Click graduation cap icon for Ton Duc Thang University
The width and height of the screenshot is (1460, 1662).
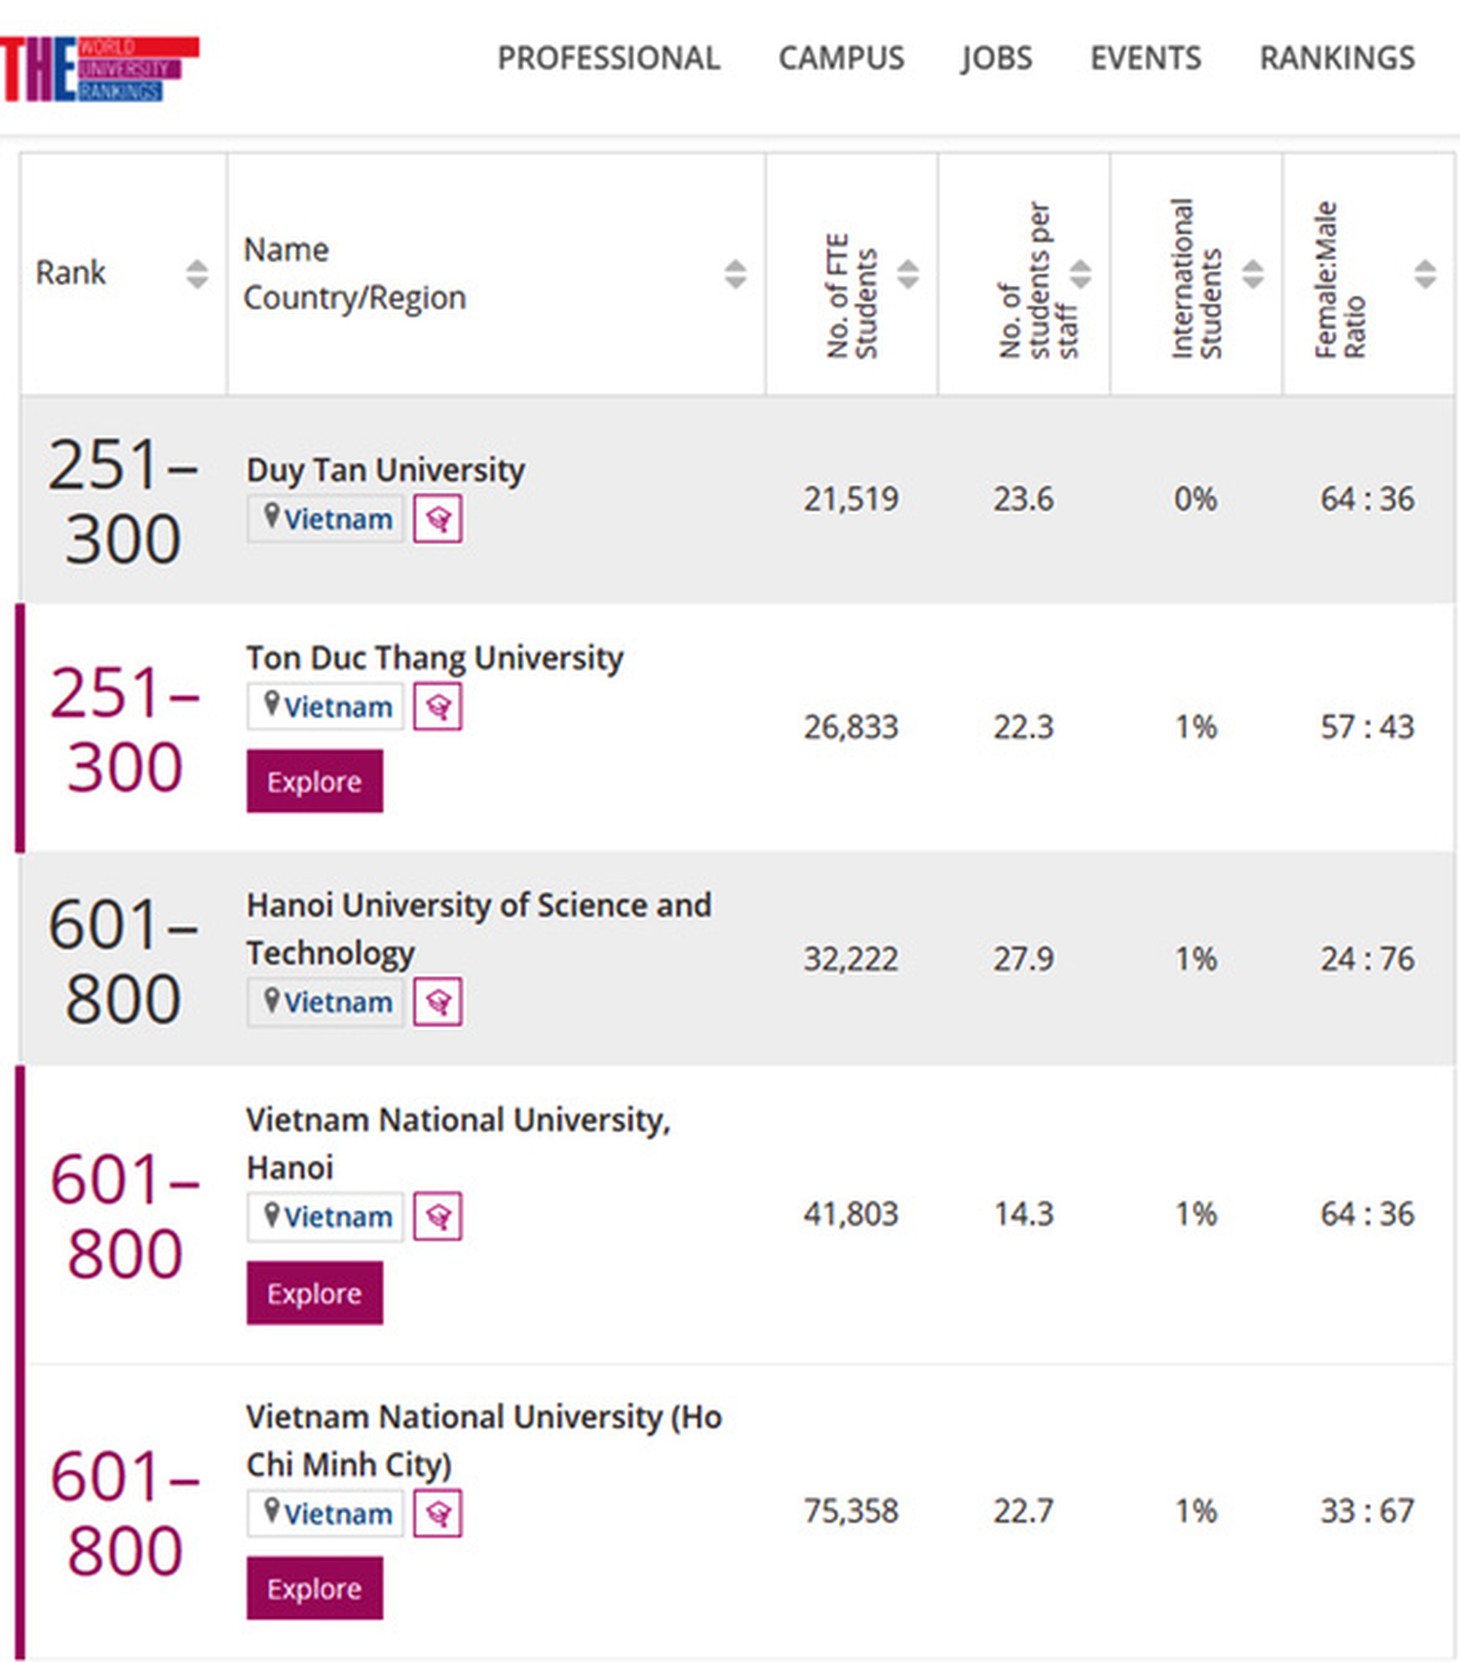coord(438,706)
